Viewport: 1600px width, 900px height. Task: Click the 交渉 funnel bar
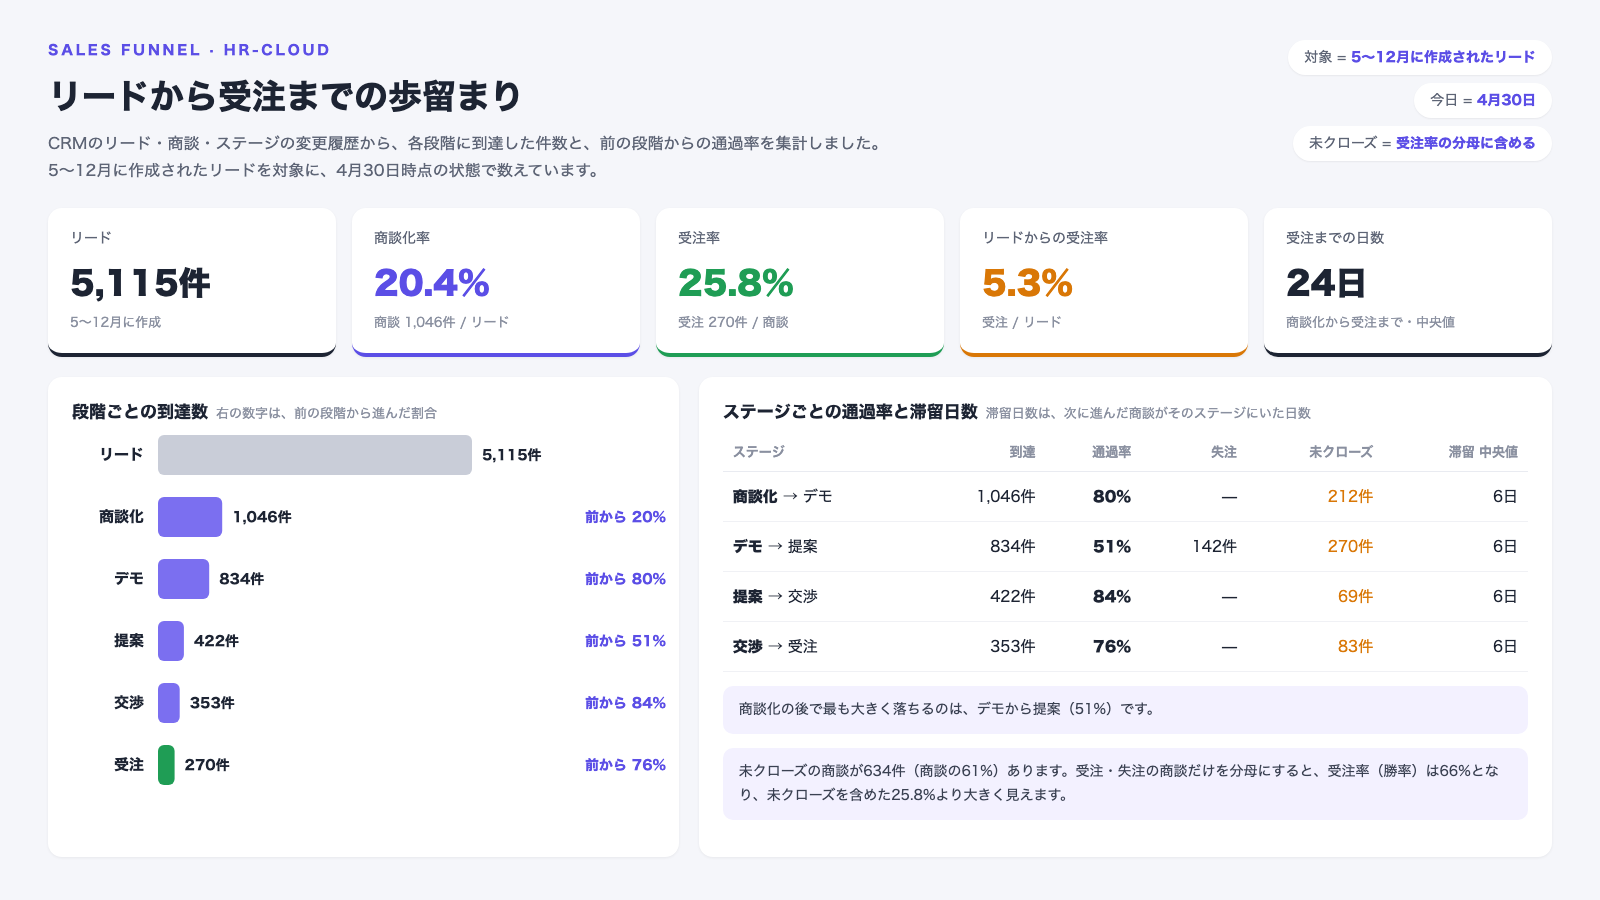[169, 703]
